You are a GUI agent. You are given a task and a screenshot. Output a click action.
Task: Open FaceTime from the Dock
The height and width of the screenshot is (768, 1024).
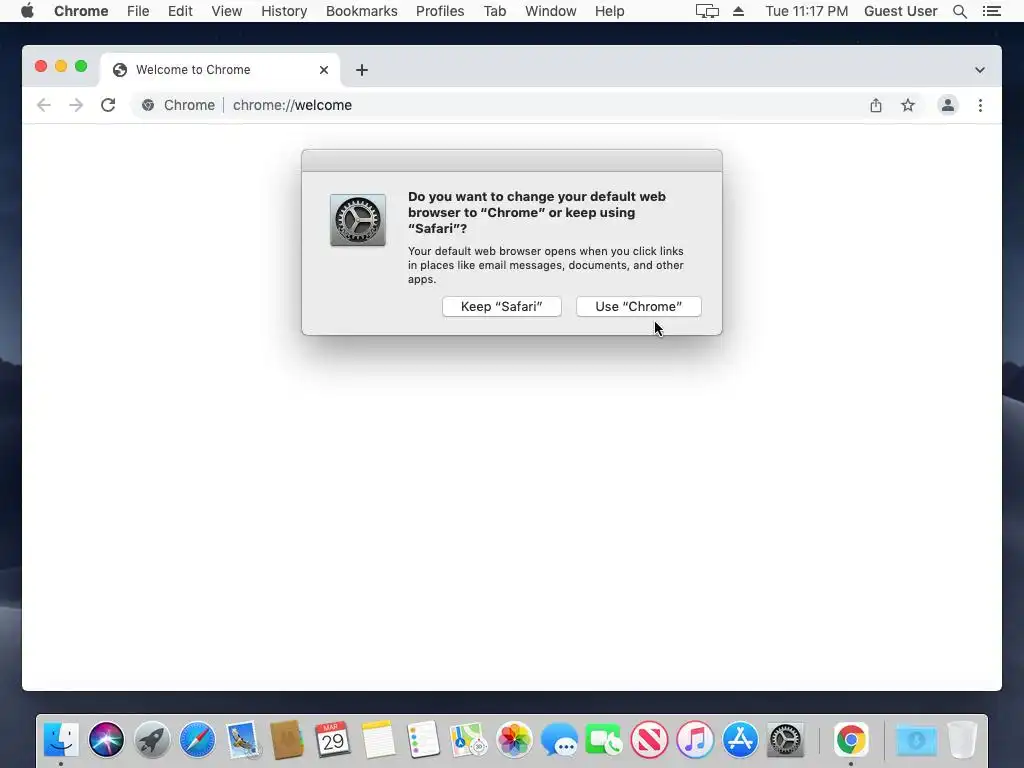pyautogui.click(x=604, y=740)
